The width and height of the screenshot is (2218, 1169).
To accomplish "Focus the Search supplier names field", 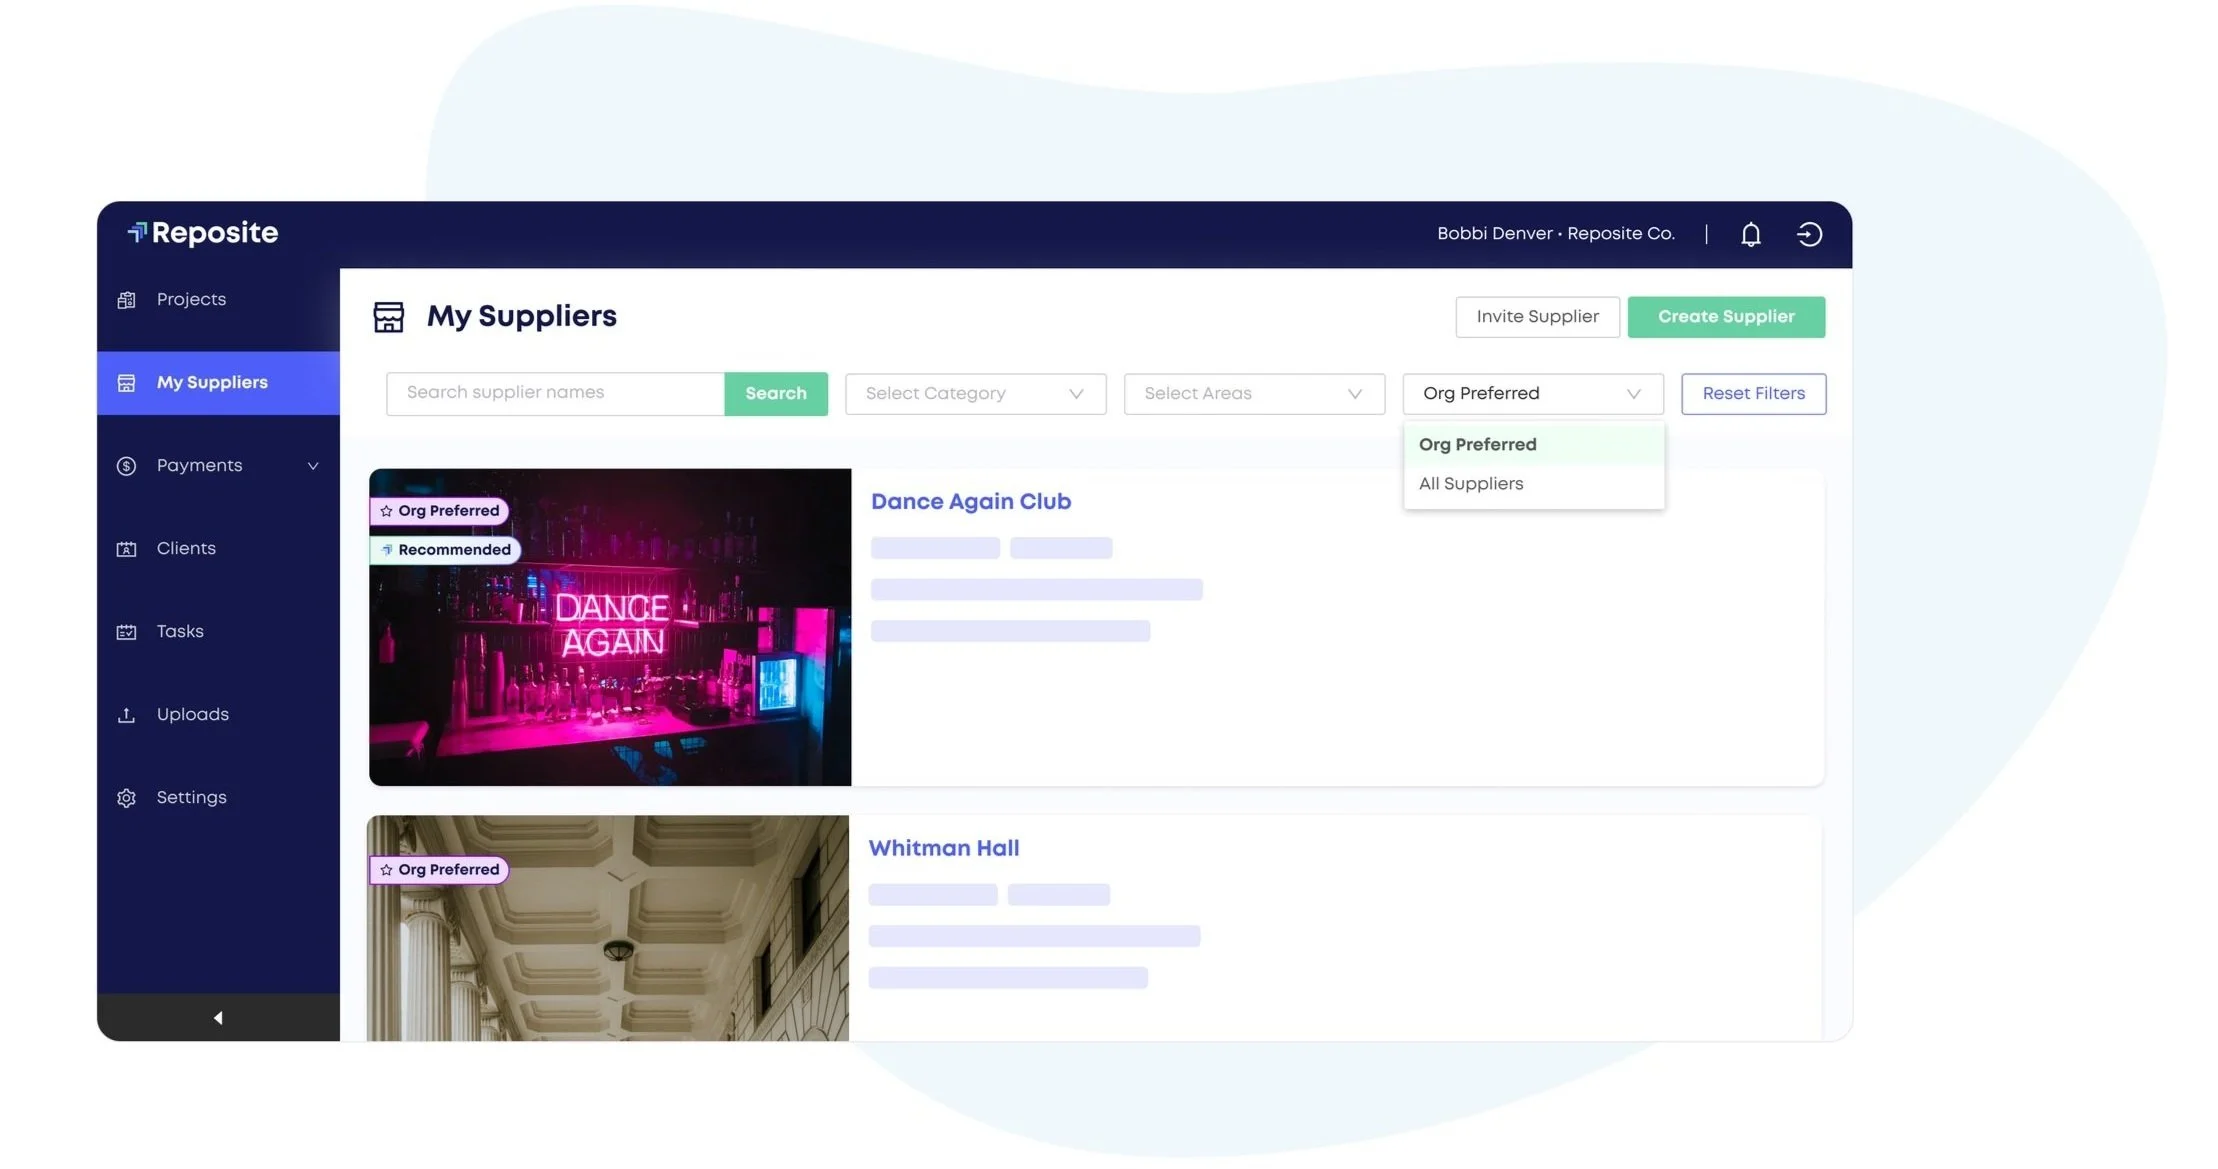I will point(555,393).
